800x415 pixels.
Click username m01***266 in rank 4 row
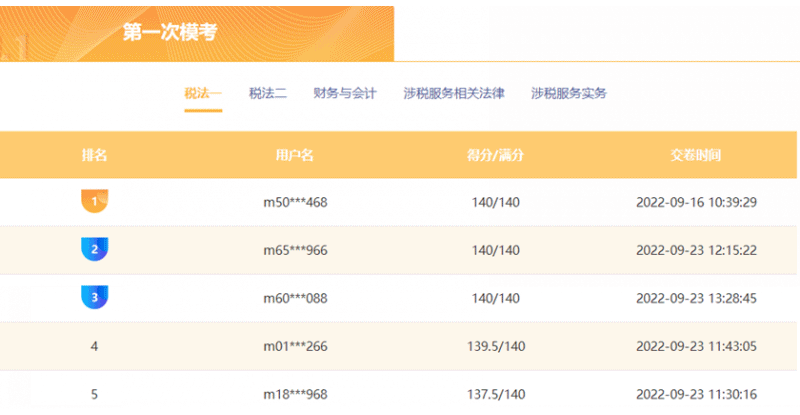[295, 346]
